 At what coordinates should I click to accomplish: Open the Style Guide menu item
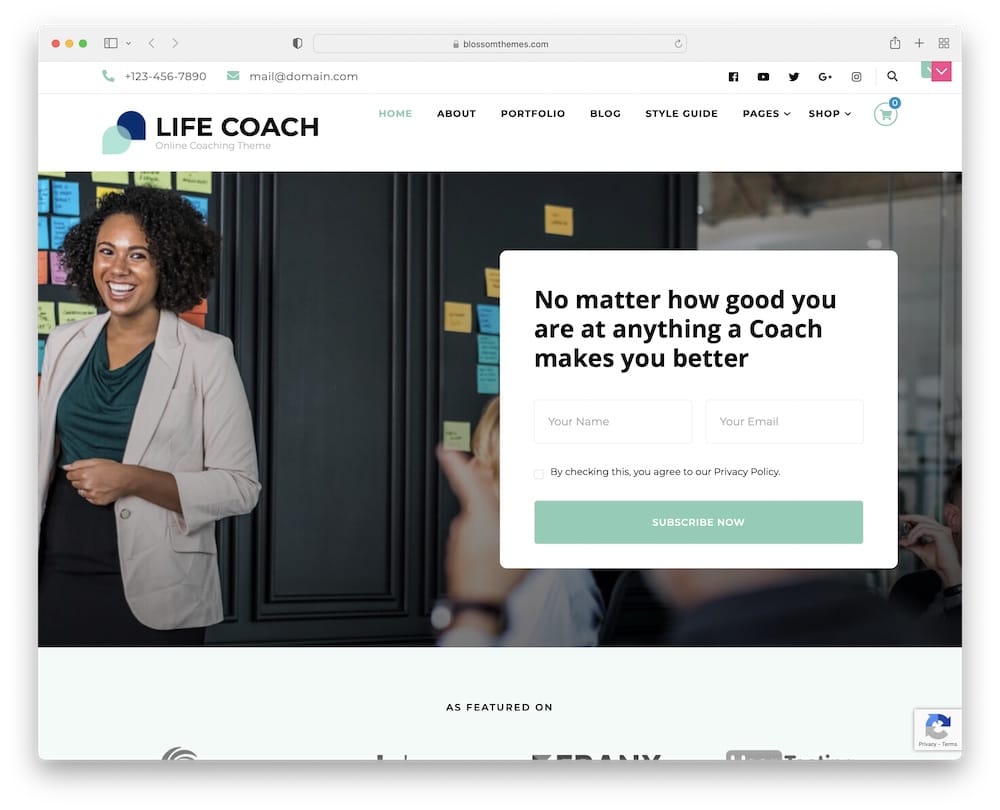point(681,114)
